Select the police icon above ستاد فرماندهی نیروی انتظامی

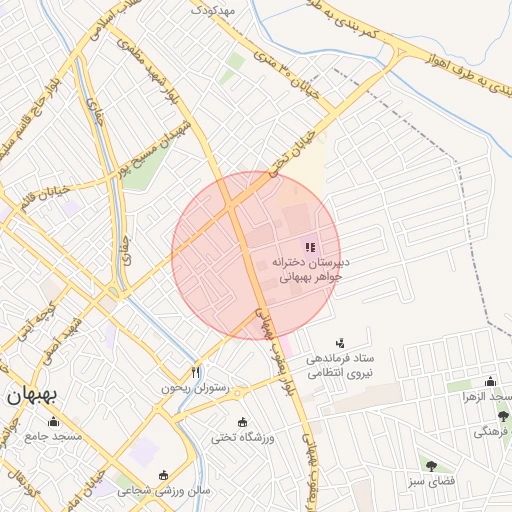340,343
